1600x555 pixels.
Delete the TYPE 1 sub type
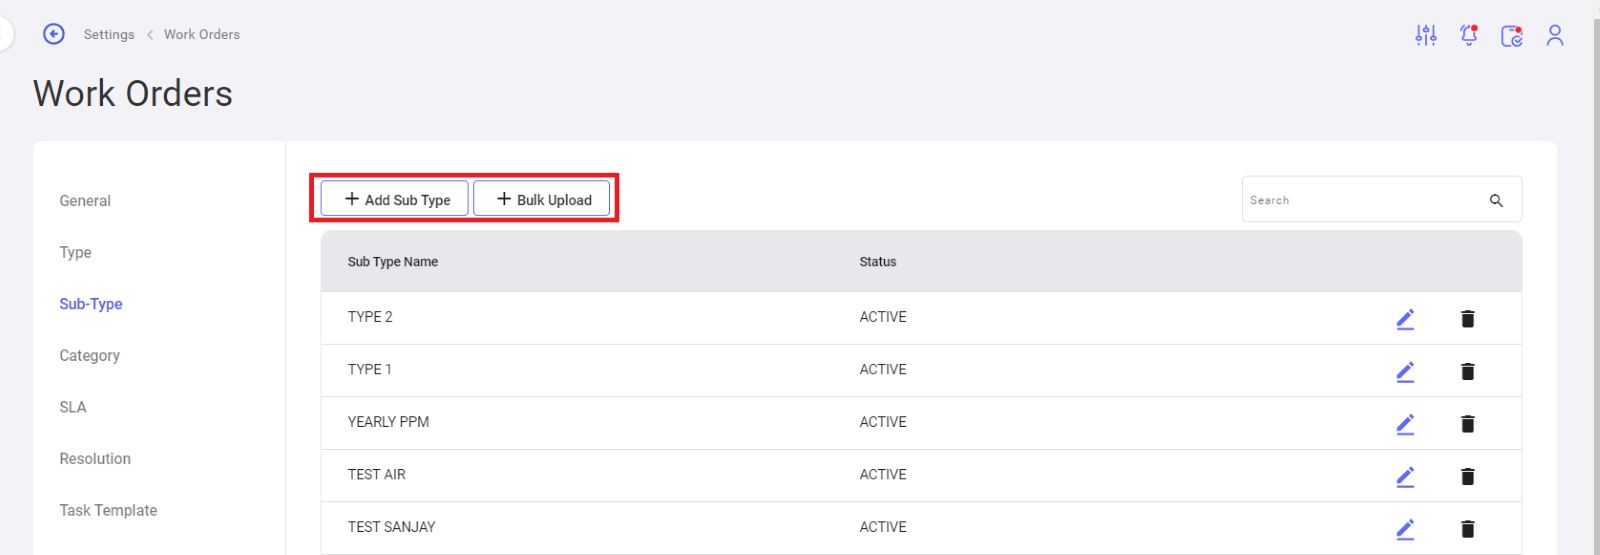(x=1468, y=371)
